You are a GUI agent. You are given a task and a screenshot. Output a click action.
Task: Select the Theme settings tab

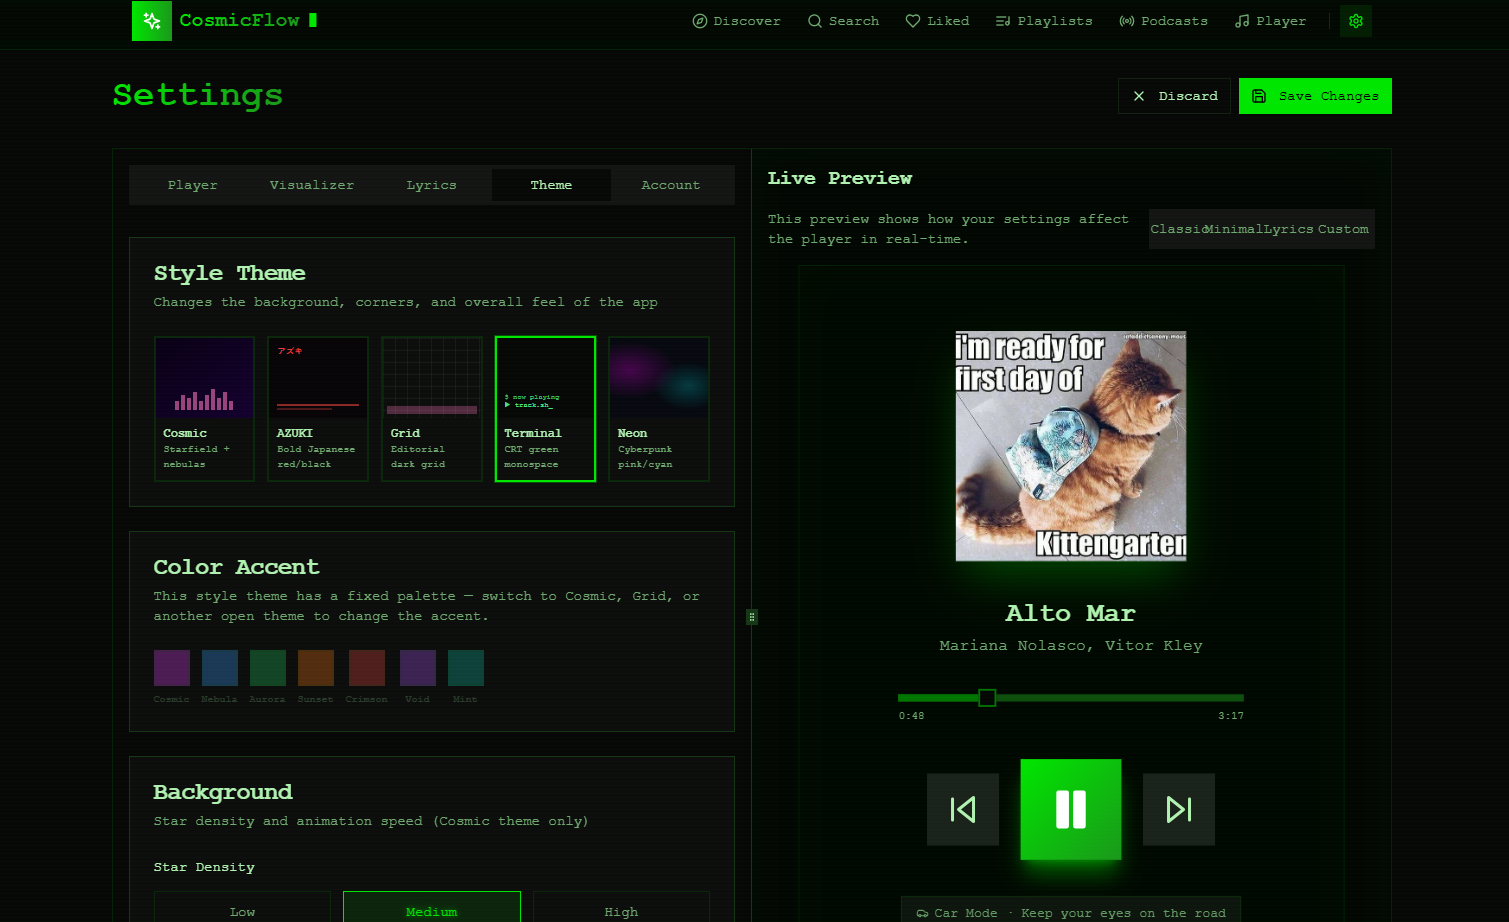(551, 185)
